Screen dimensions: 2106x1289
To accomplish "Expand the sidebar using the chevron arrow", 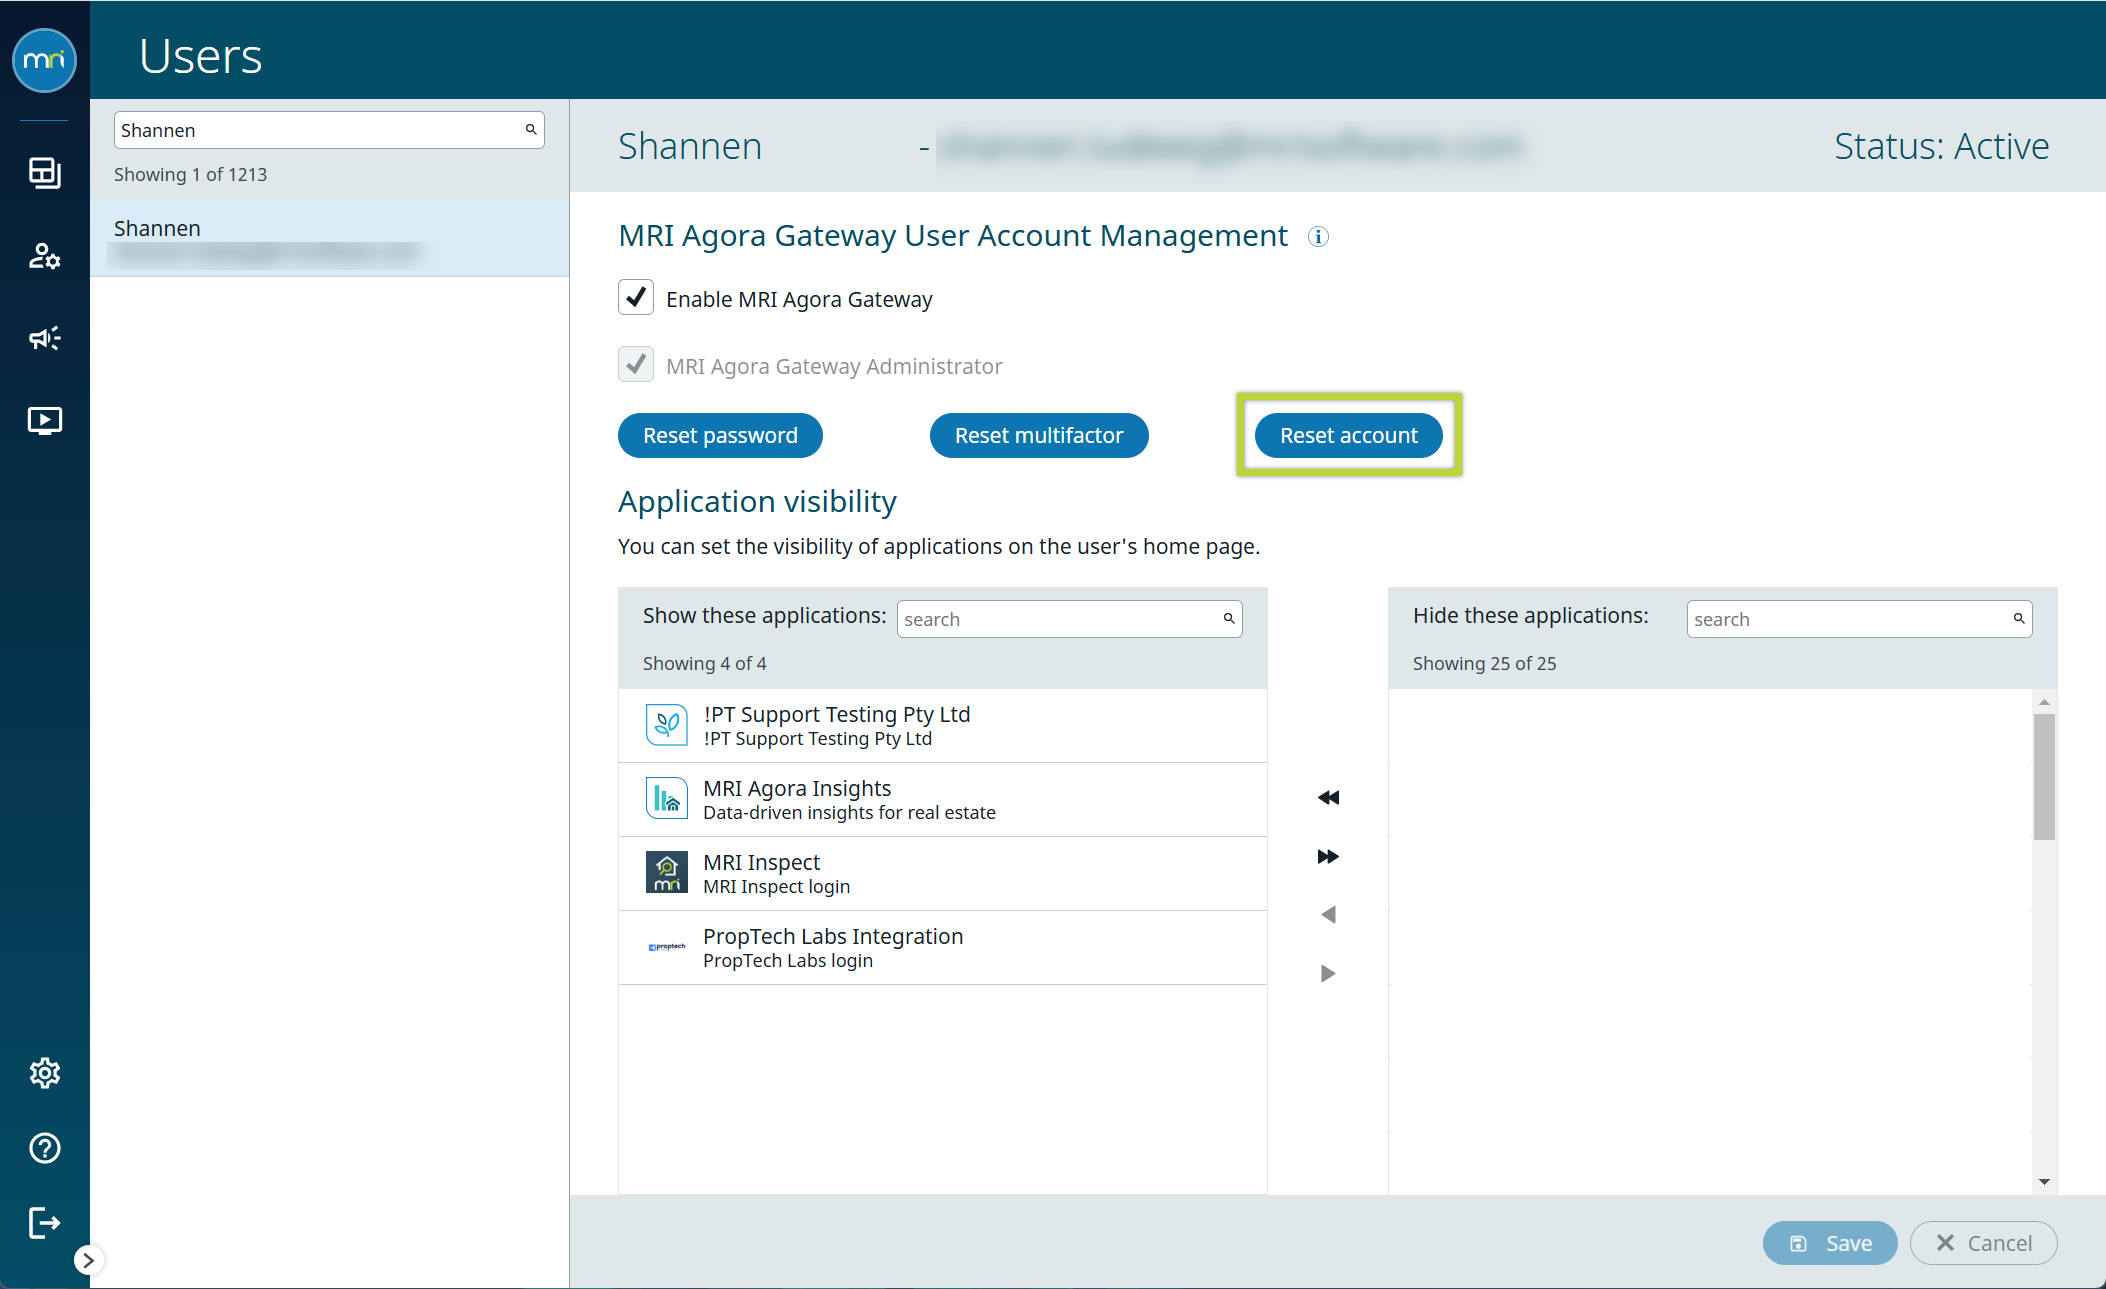I will (89, 1261).
